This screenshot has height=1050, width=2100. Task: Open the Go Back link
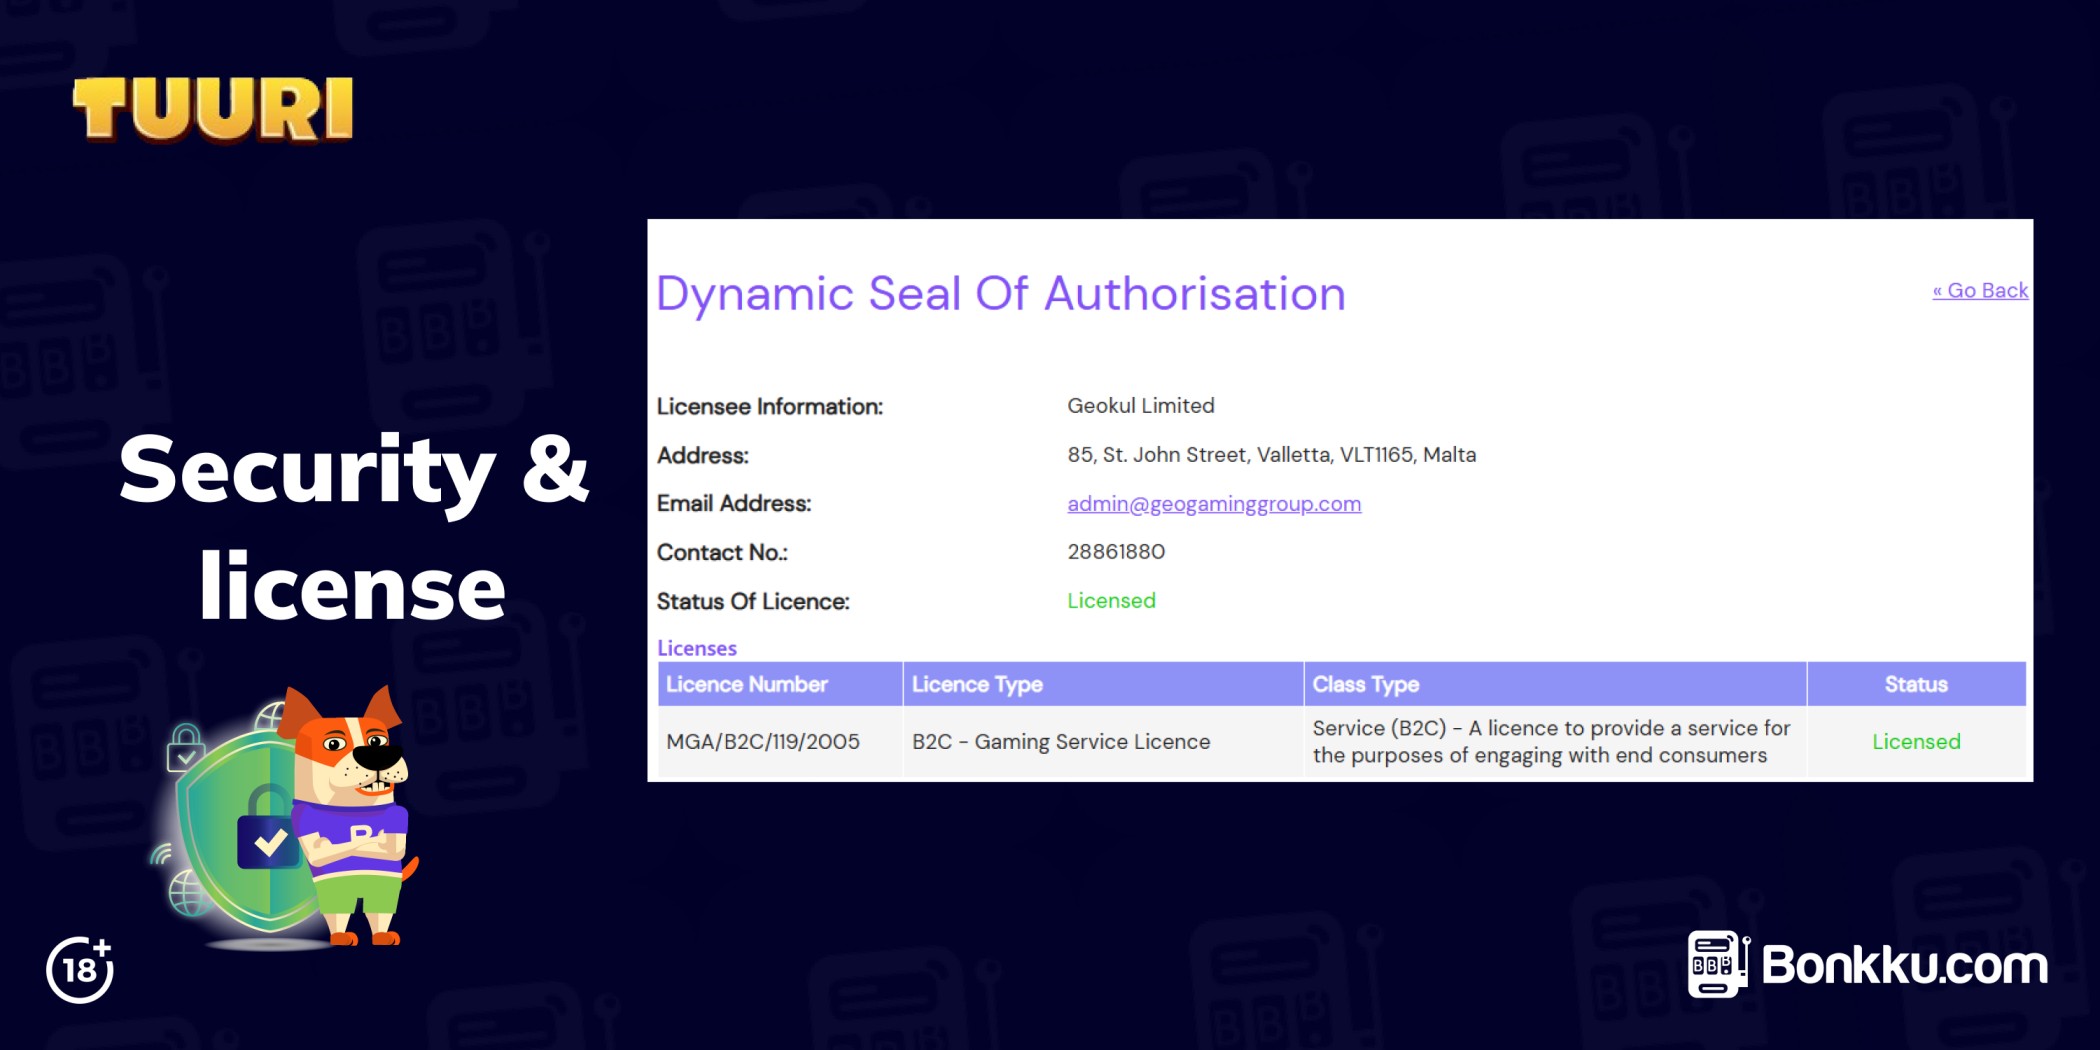tap(1979, 290)
